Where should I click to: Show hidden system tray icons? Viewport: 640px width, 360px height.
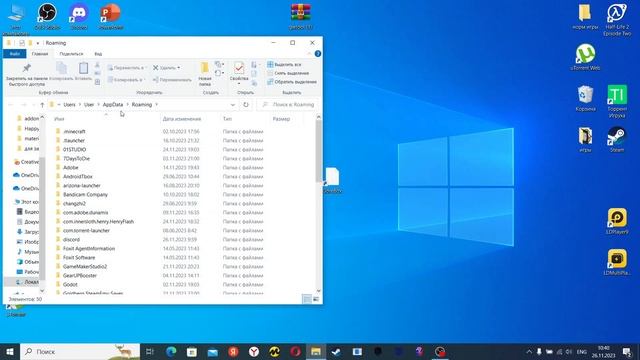tap(529, 351)
